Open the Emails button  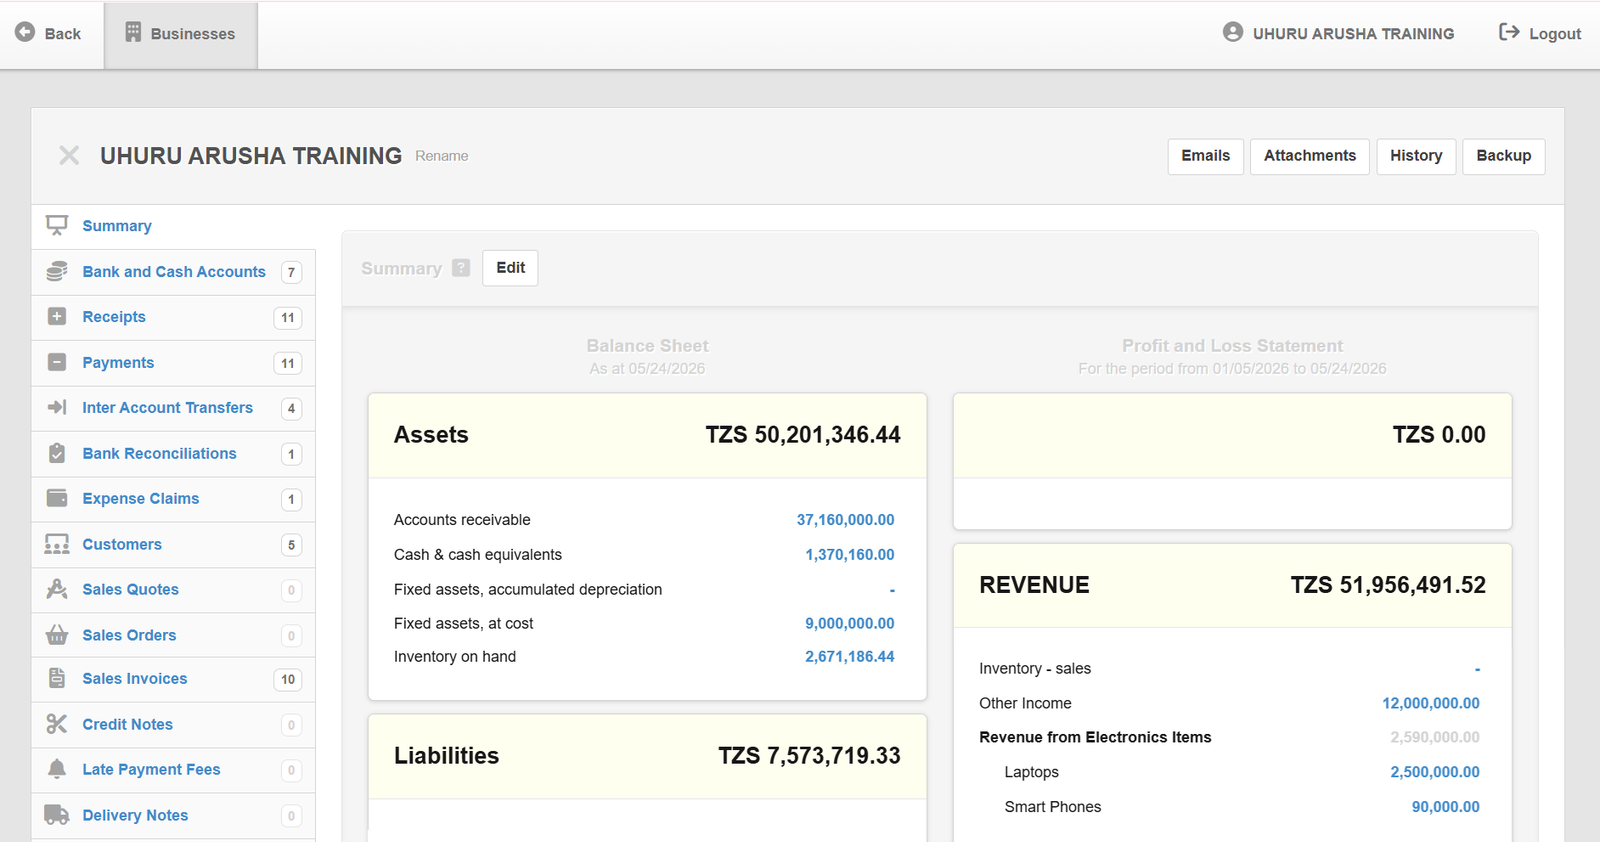[1206, 156]
